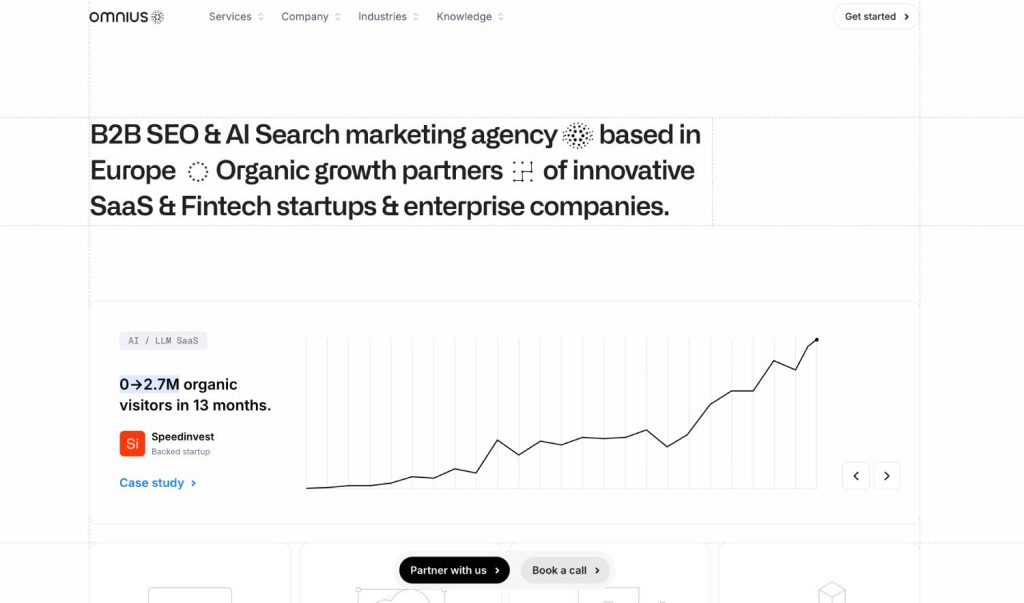
Task: Open the Company dropdown menu
Action: click(x=310, y=16)
